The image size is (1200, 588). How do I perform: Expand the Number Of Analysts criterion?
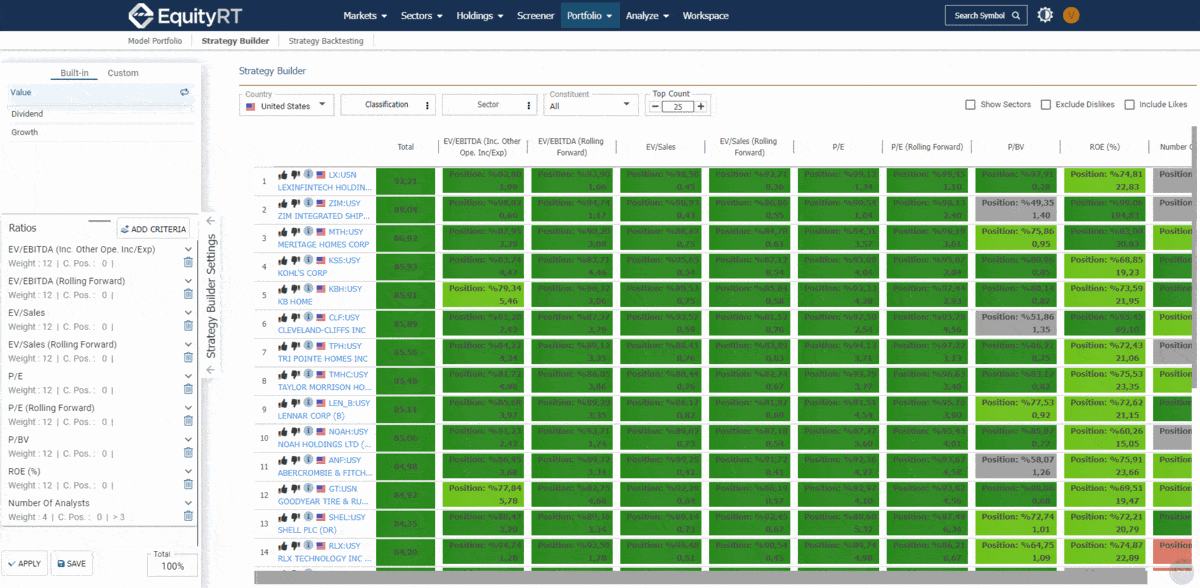pos(188,502)
